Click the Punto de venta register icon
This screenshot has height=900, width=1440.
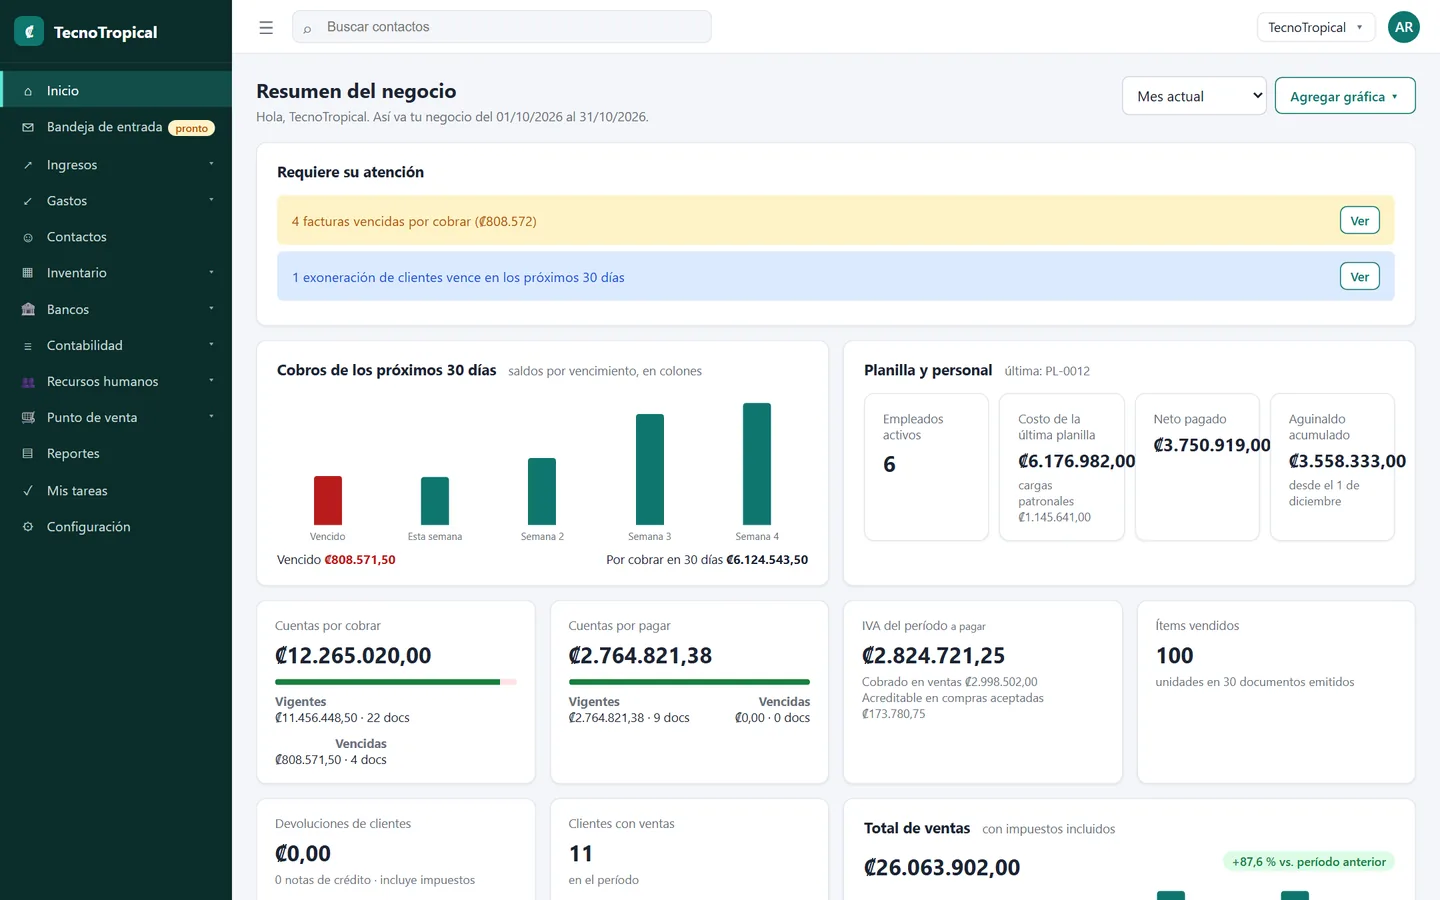point(28,418)
